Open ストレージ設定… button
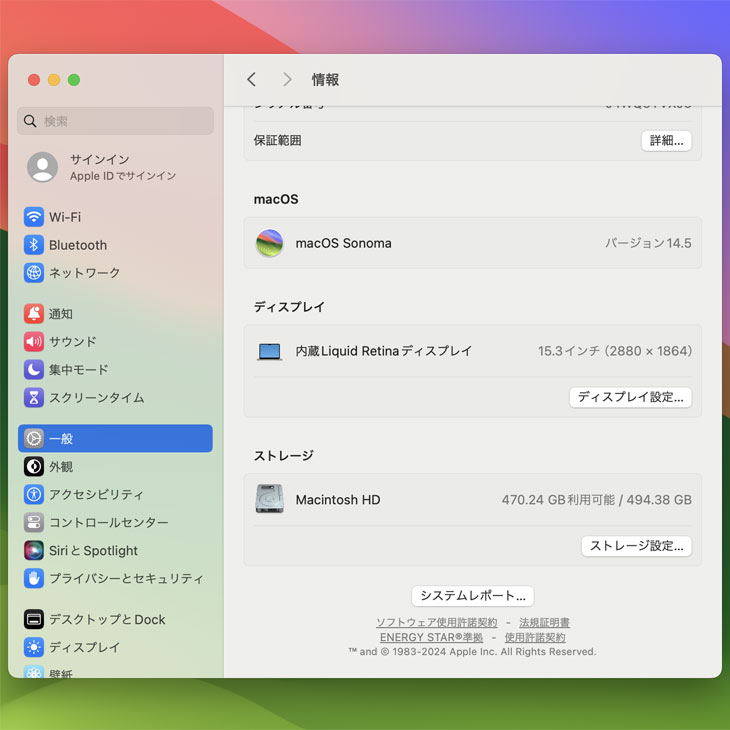The image size is (730, 730). pos(636,546)
